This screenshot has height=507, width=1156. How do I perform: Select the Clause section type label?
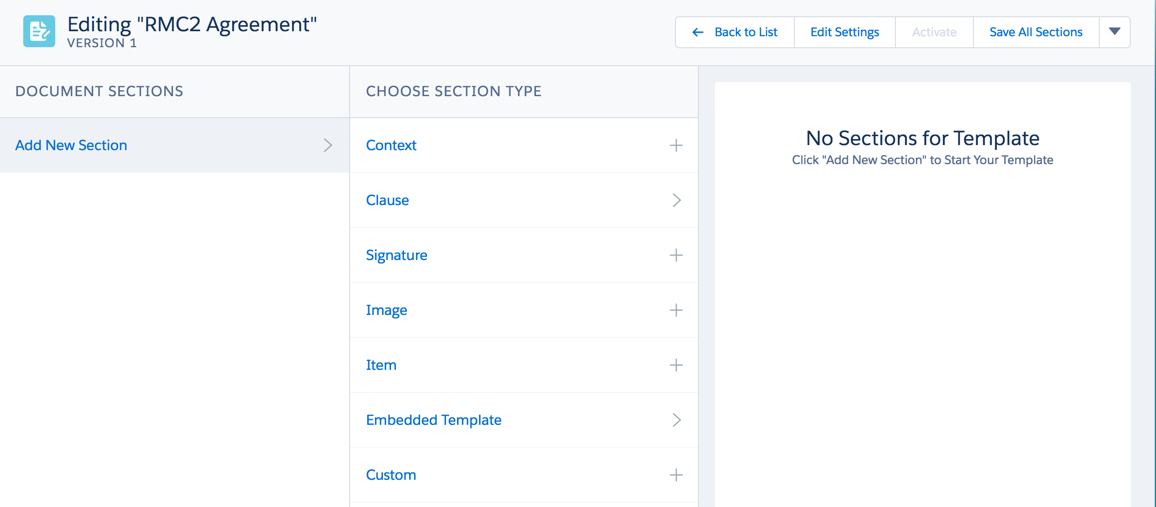[x=387, y=200]
